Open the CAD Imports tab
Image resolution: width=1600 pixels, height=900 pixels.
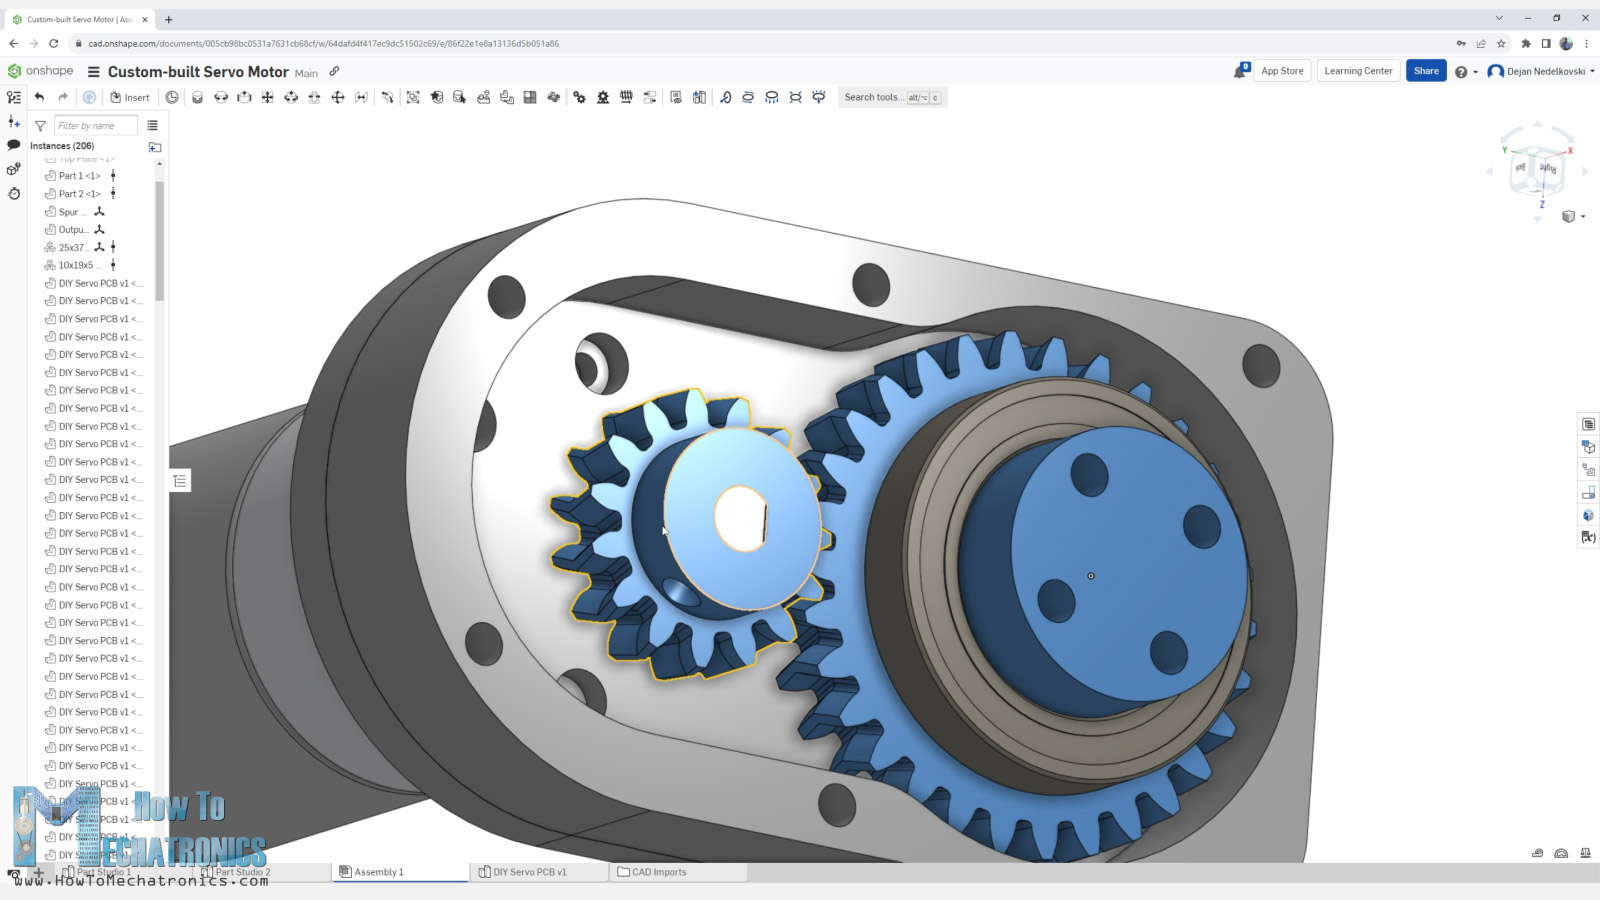pos(658,872)
